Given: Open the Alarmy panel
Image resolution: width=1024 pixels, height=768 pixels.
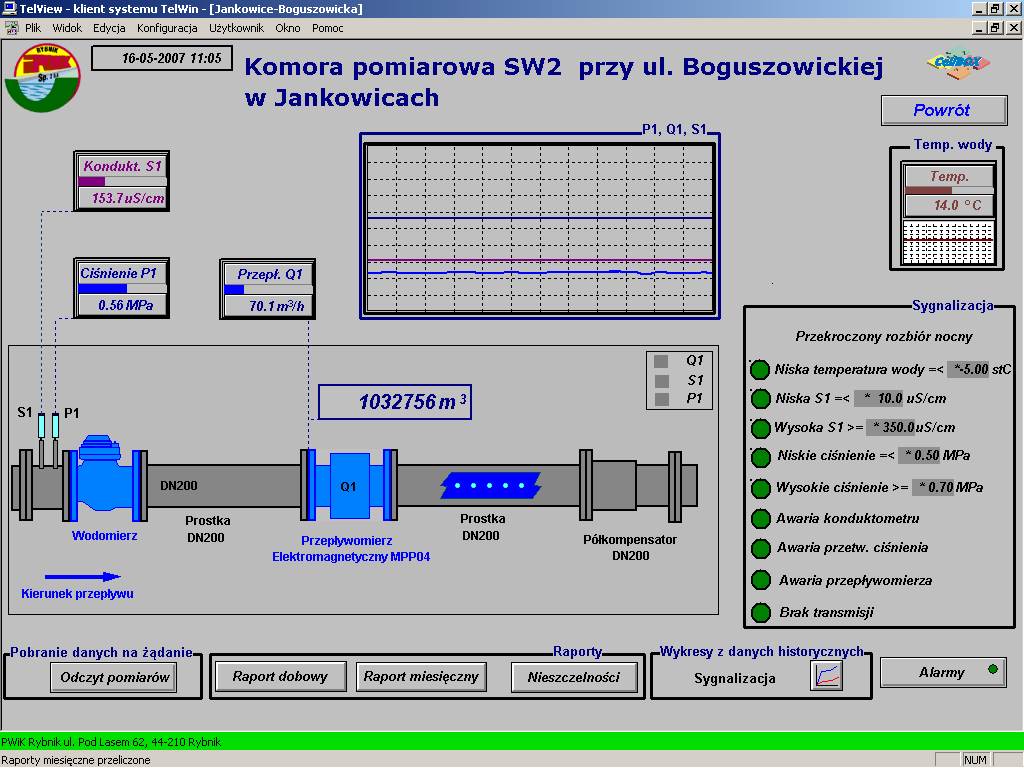Looking at the screenshot, I should tap(943, 672).
